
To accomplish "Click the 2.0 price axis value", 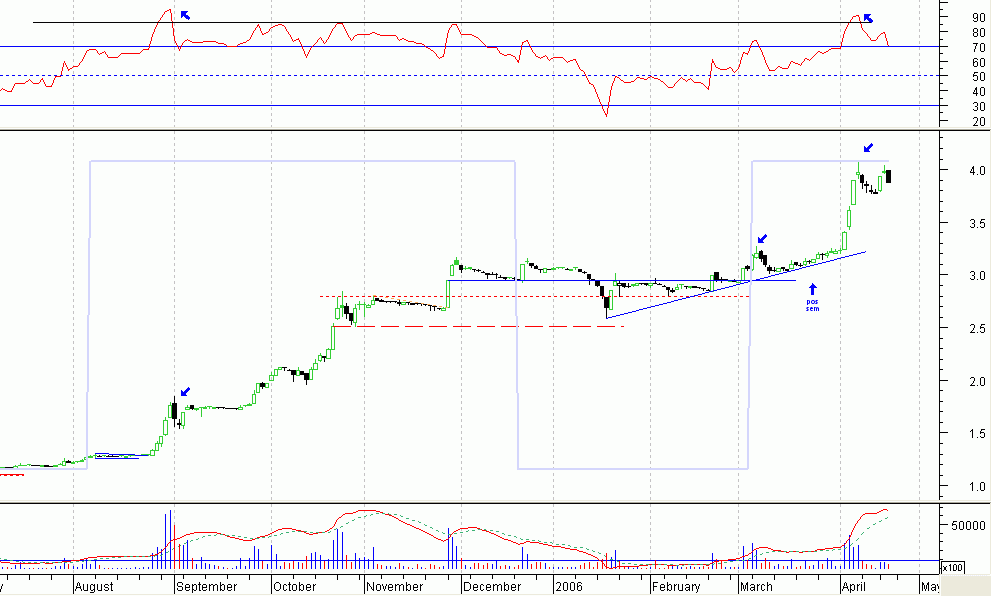I will pos(976,381).
